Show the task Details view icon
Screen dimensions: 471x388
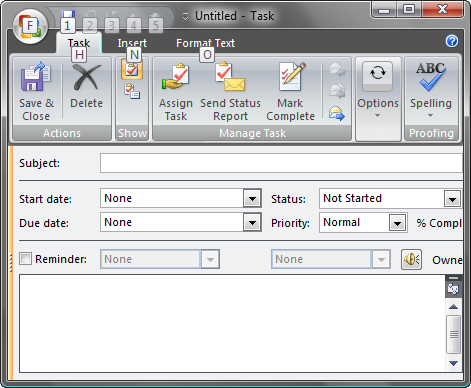coord(132,92)
